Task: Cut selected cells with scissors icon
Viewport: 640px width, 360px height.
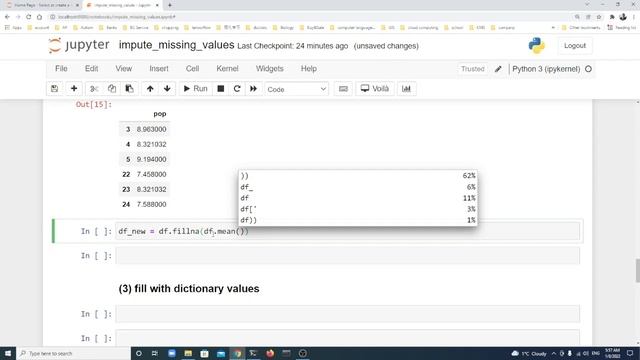Action: [x=94, y=89]
